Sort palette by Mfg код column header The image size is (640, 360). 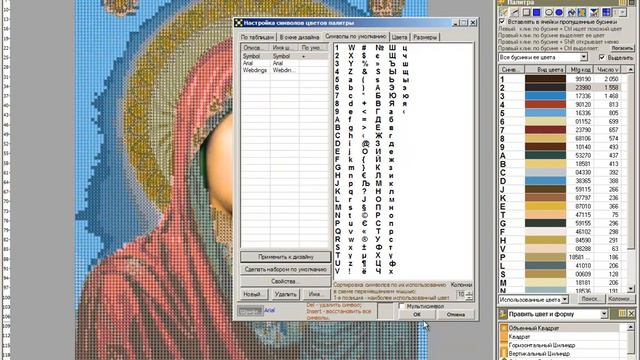click(580, 70)
